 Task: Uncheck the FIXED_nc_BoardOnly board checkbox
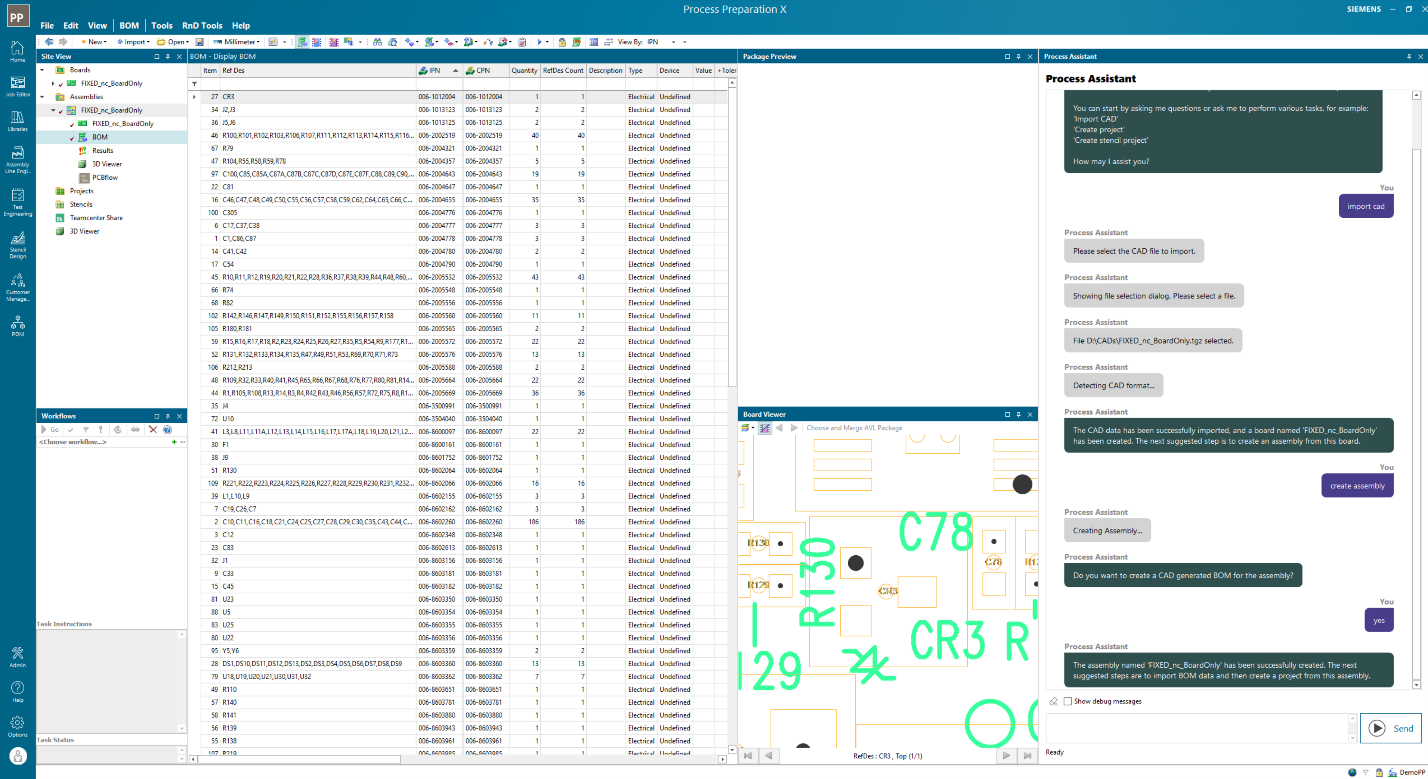[x=60, y=83]
